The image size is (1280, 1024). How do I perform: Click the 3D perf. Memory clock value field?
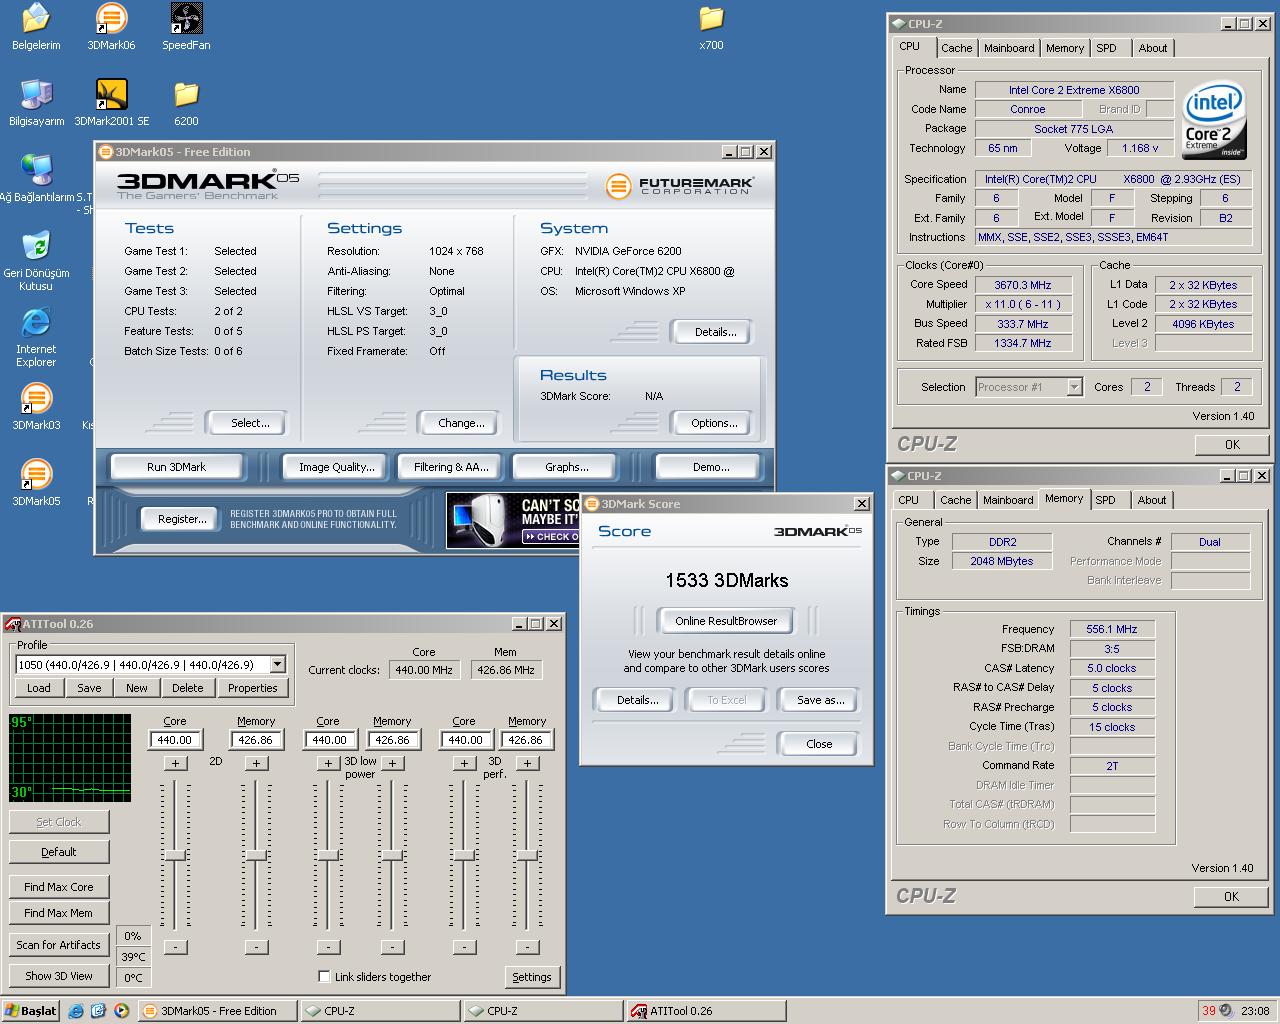point(526,740)
